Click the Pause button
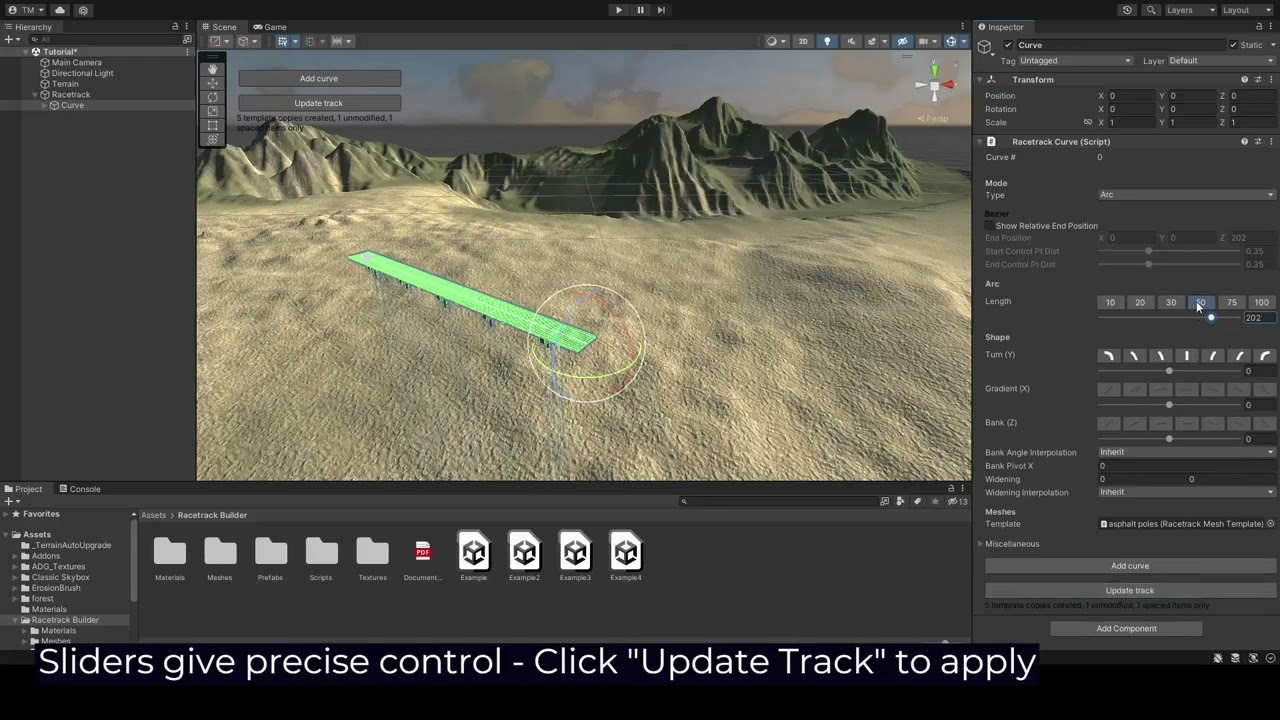1280x720 pixels. tap(640, 10)
